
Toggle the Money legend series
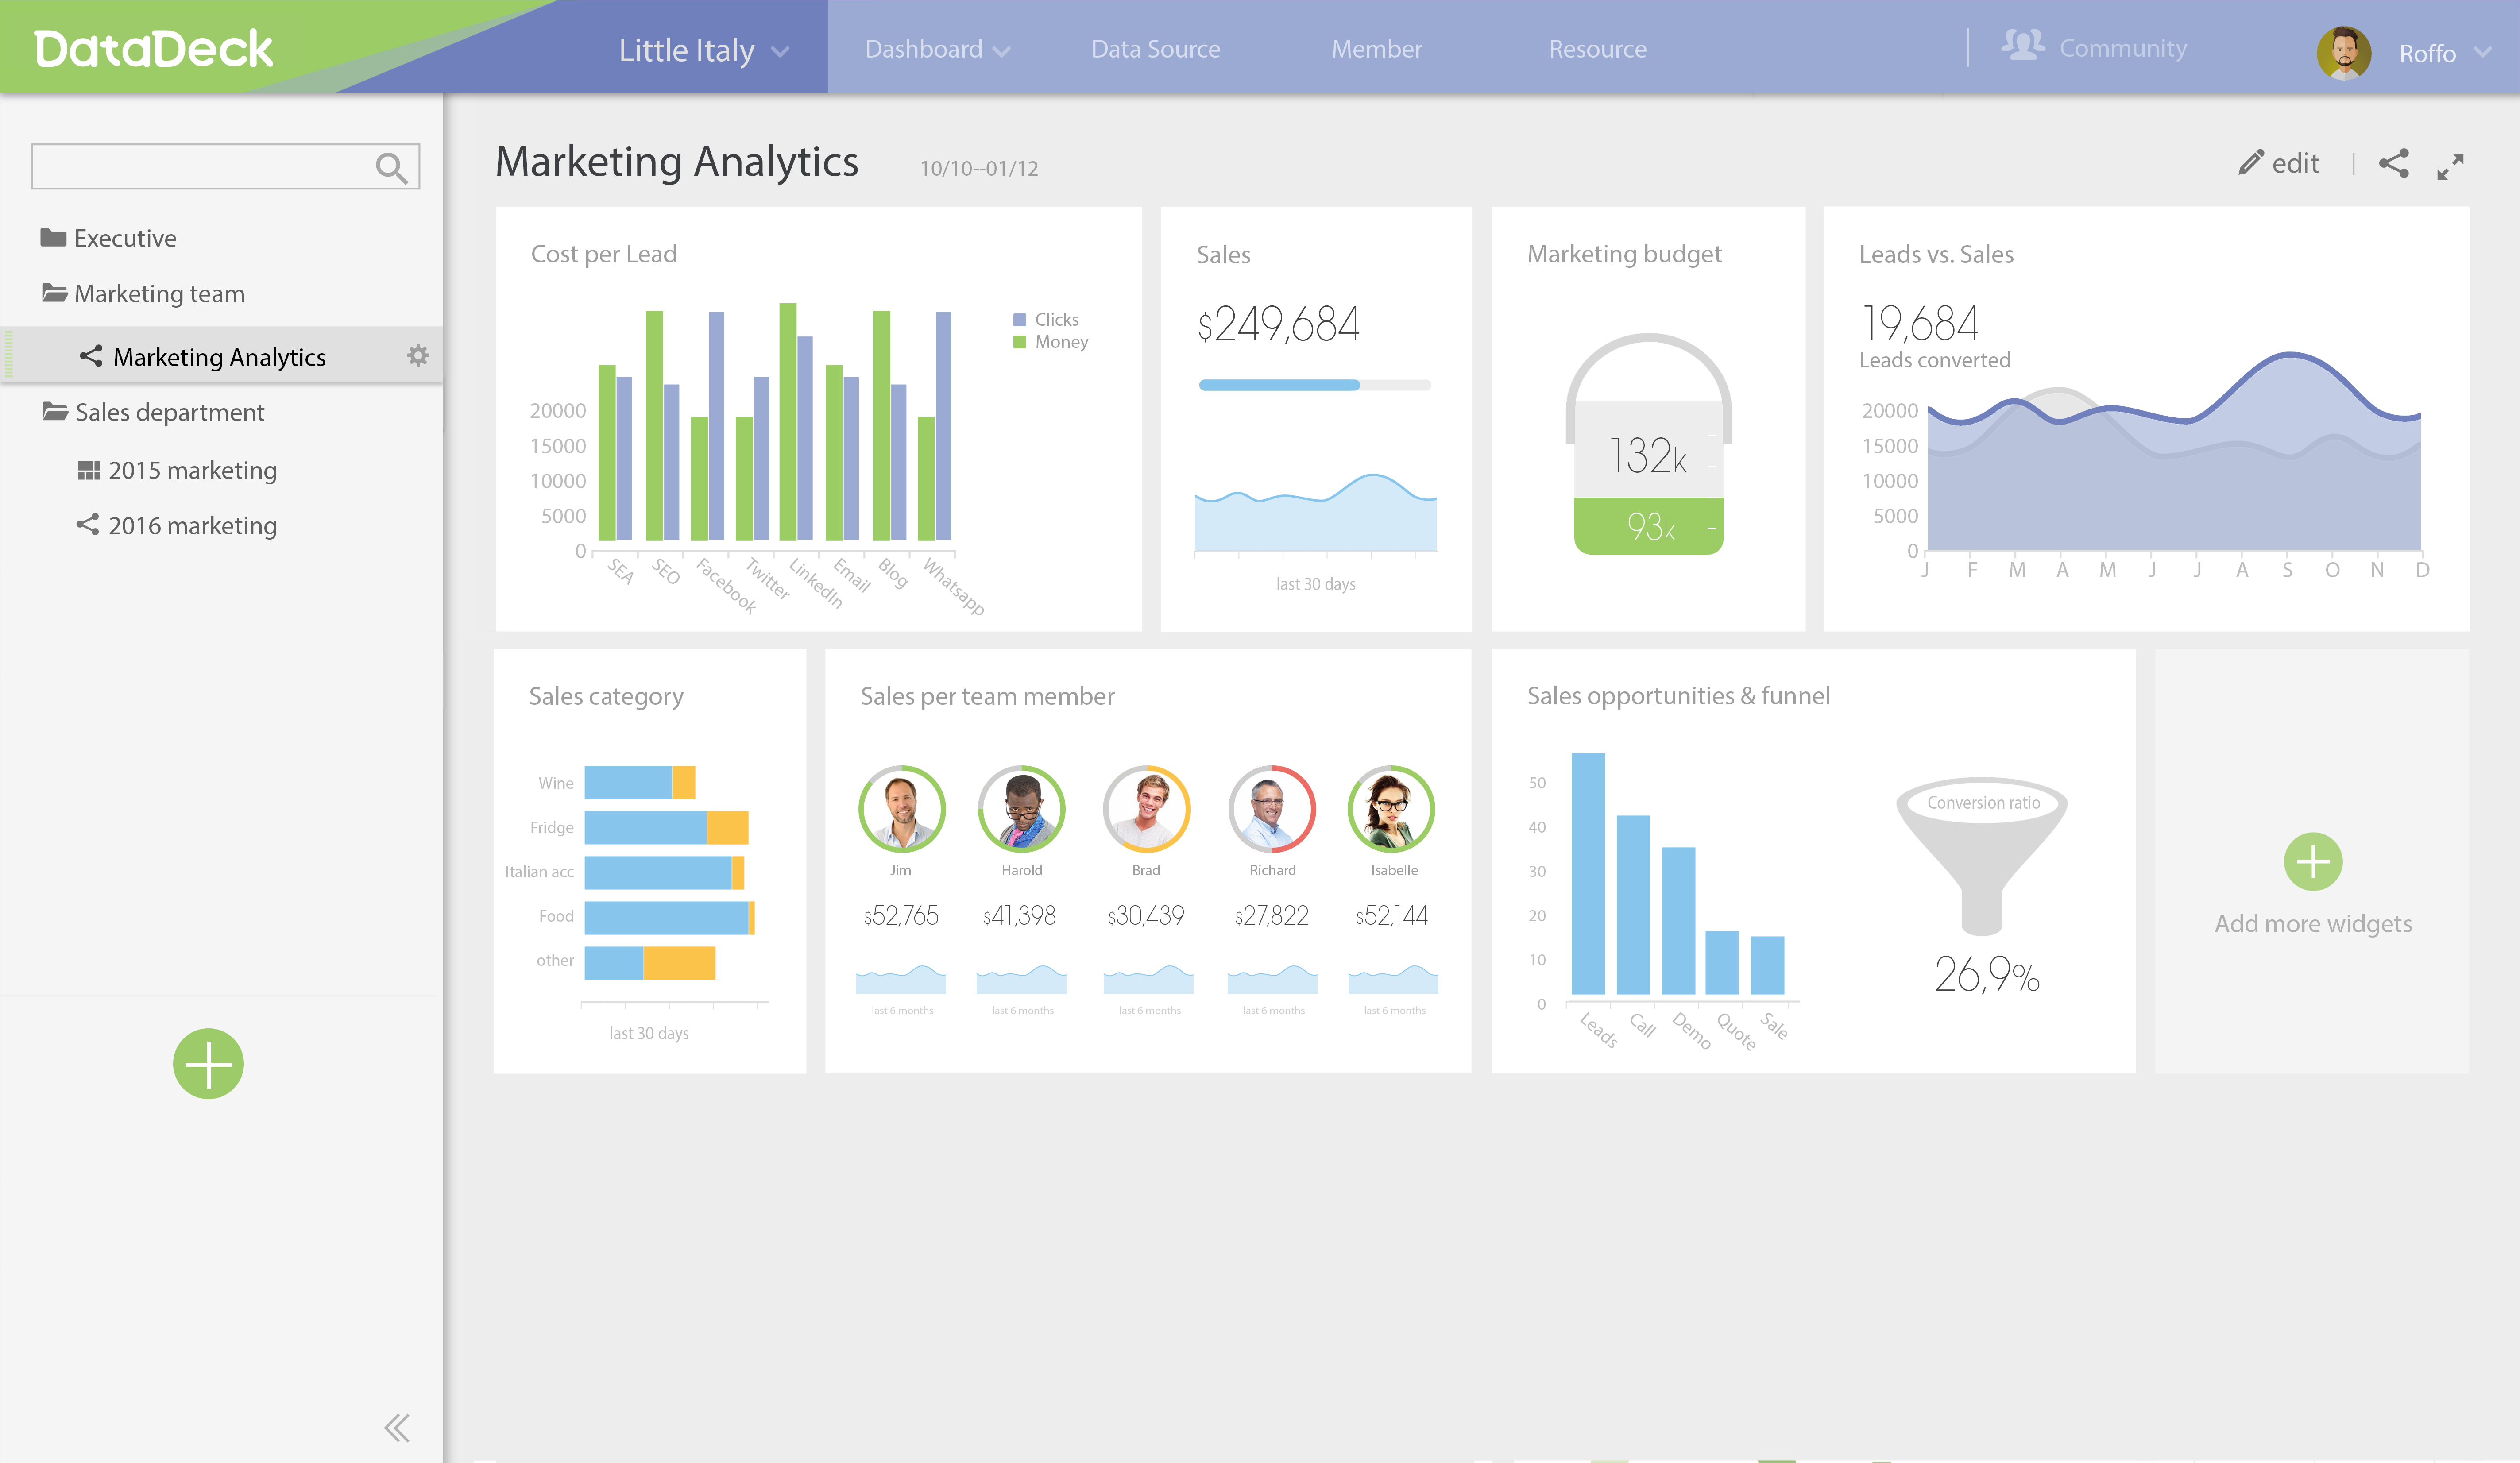coord(1050,342)
